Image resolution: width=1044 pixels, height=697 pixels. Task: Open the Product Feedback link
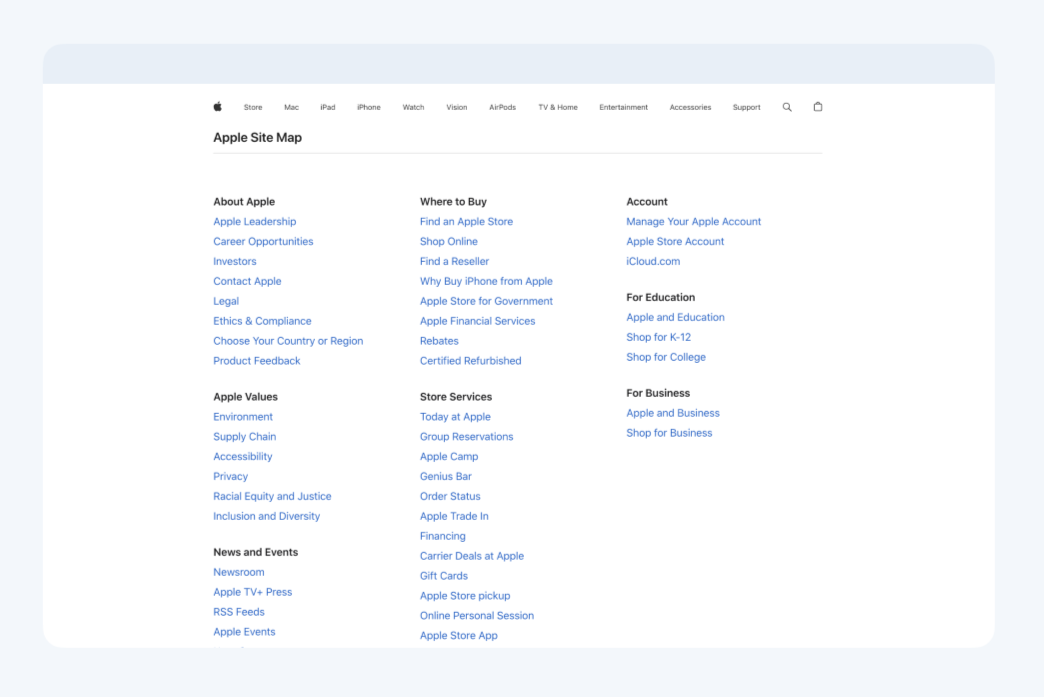tap(257, 361)
